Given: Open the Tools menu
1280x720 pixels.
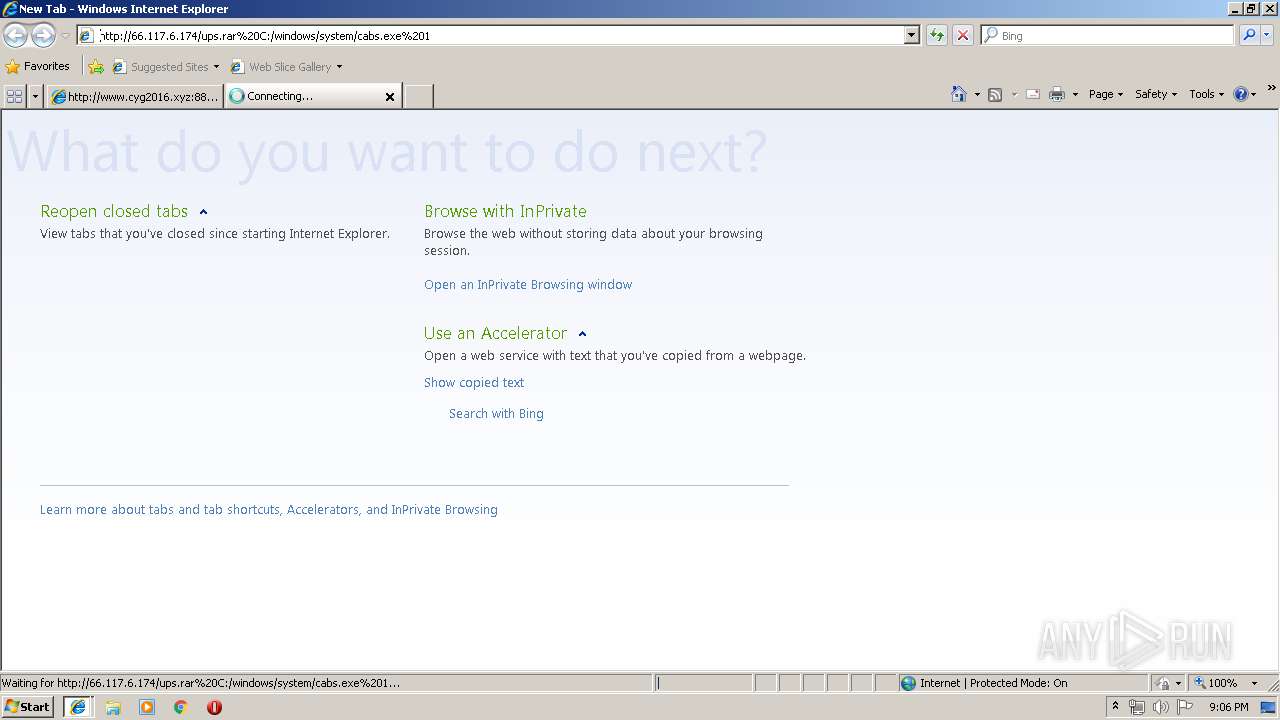Looking at the screenshot, I should [1206, 94].
